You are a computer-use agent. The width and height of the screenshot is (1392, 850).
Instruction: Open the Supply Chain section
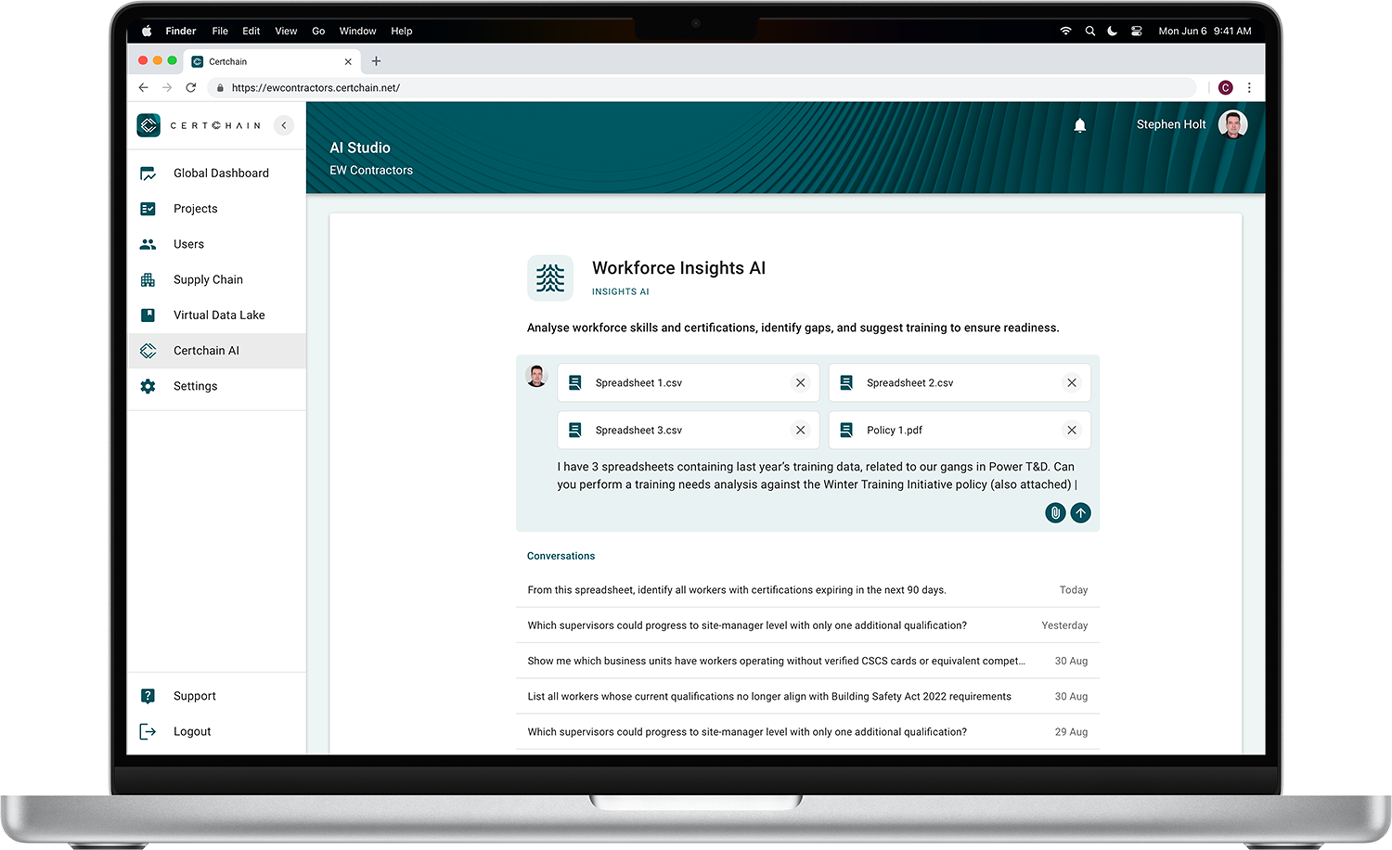(x=208, y=279)
